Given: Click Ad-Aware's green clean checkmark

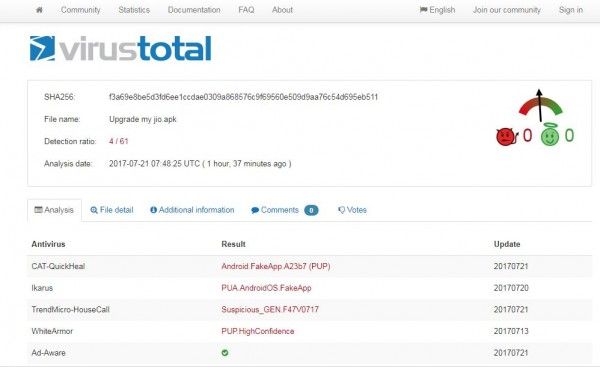Looking at the screenshot, I should click(x=225, y=353).
